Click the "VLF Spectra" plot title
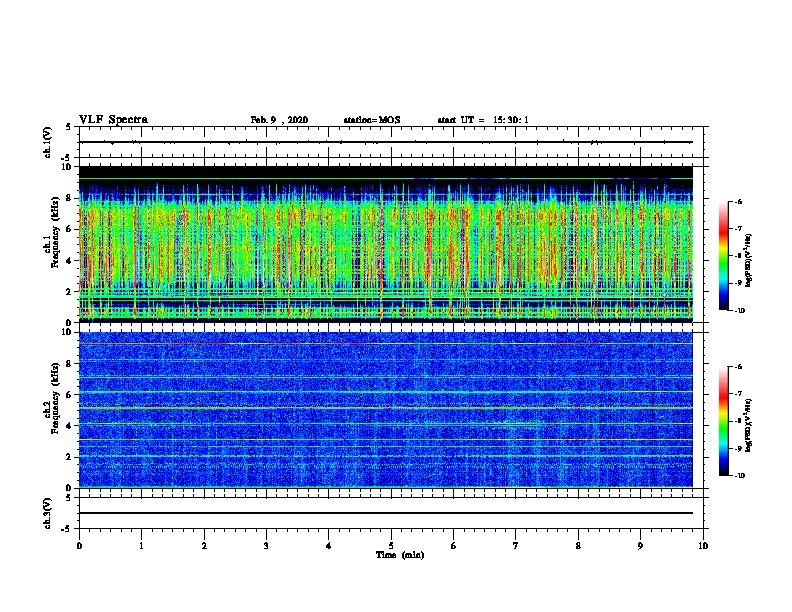The image size is (792, 612). (113, 120)
